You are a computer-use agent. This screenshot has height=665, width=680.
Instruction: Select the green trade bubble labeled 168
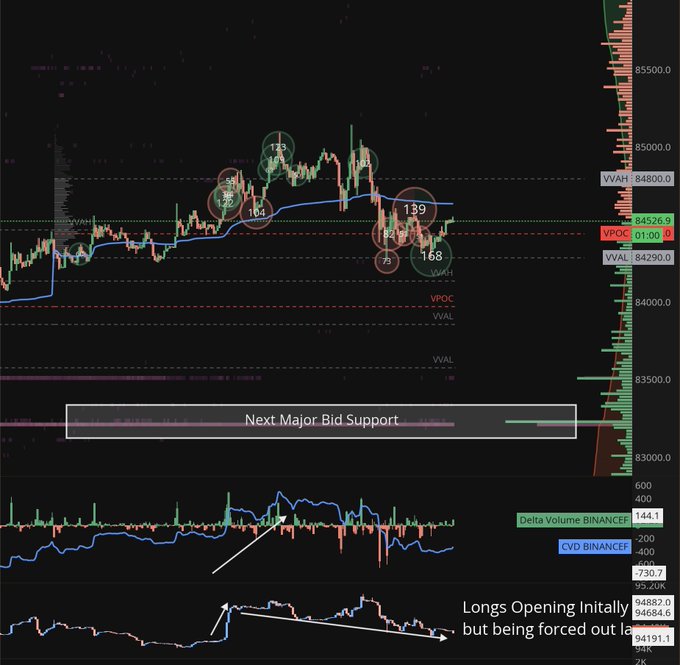click(x=431, y=256)
